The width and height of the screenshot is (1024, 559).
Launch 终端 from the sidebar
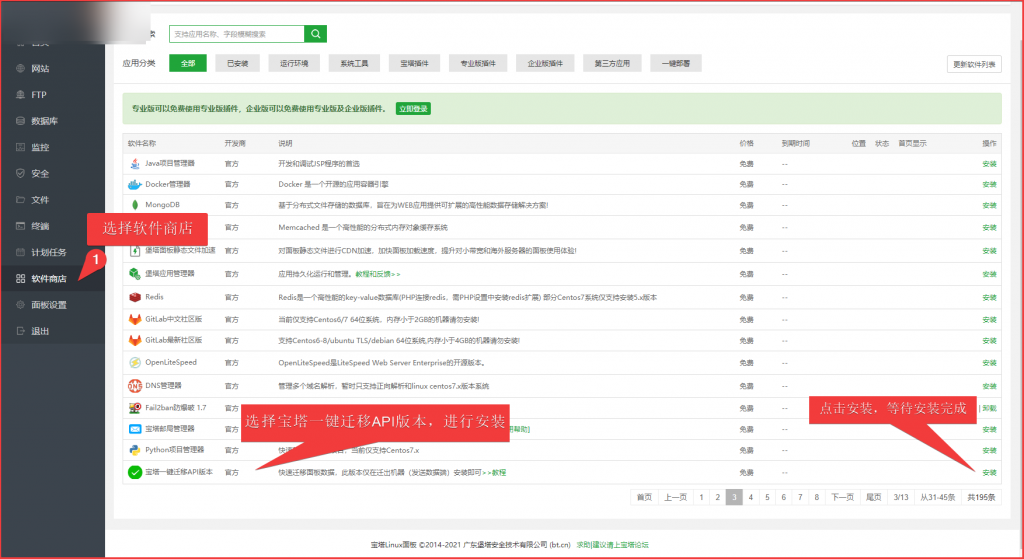point(40,226)
